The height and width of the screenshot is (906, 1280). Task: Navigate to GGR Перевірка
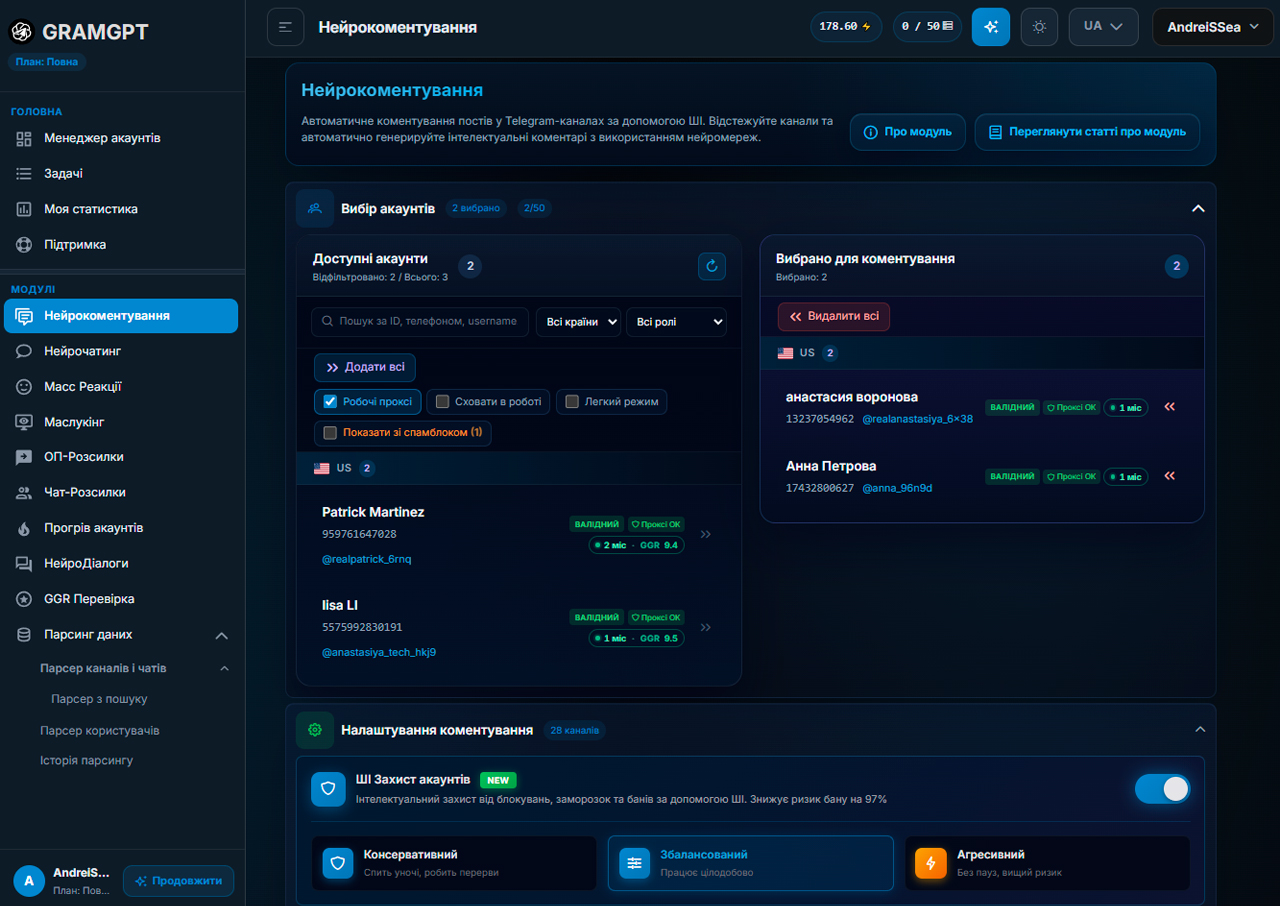point(121,599)
